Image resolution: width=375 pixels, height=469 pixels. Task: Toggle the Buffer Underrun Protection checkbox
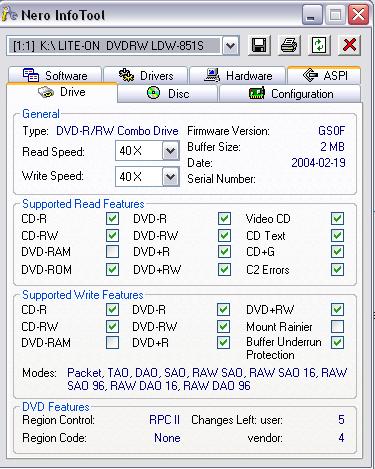(x=337, y=342)
